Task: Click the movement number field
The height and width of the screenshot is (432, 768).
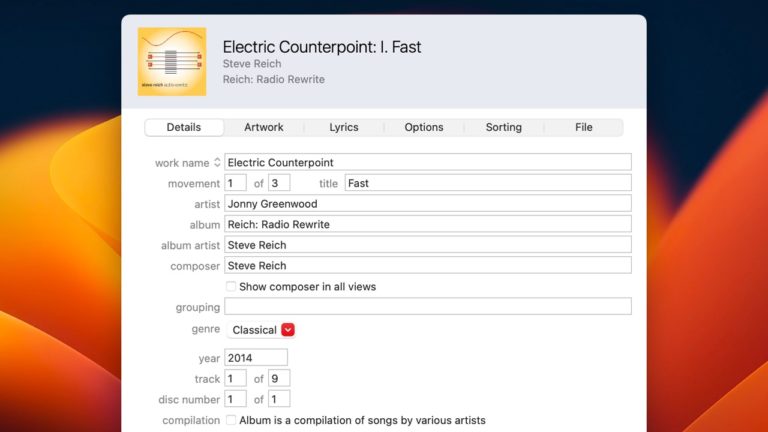Action: click(x=236, y=183)
